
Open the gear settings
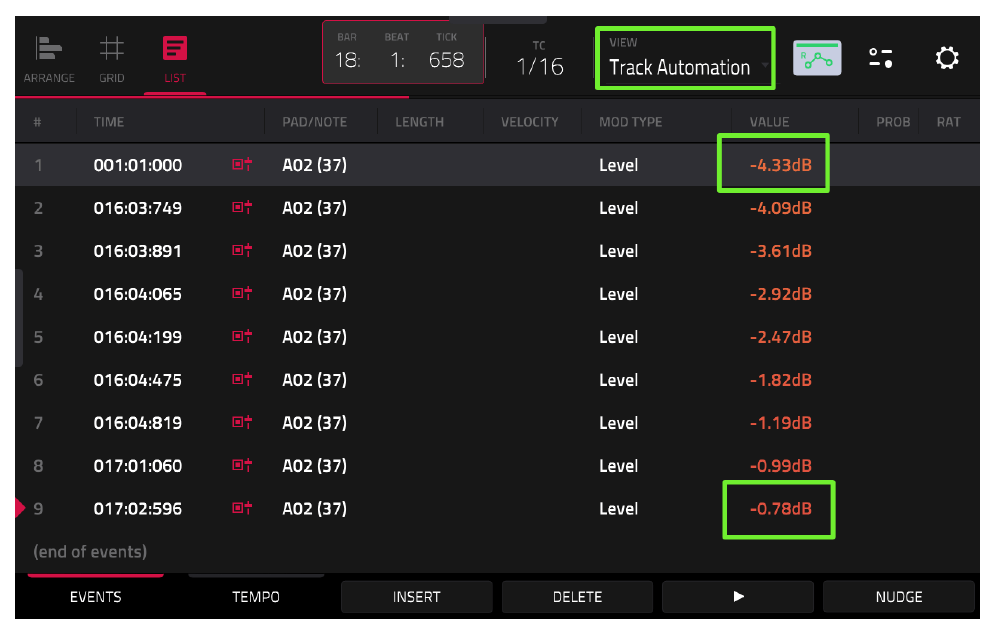pos(946,58)
